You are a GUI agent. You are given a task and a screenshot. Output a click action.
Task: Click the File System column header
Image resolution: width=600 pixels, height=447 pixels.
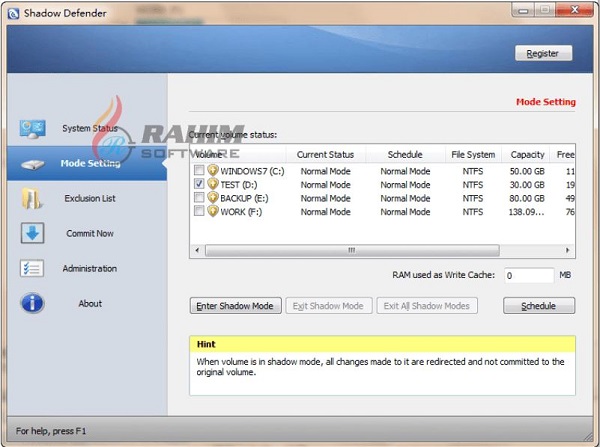click(473, 155)
